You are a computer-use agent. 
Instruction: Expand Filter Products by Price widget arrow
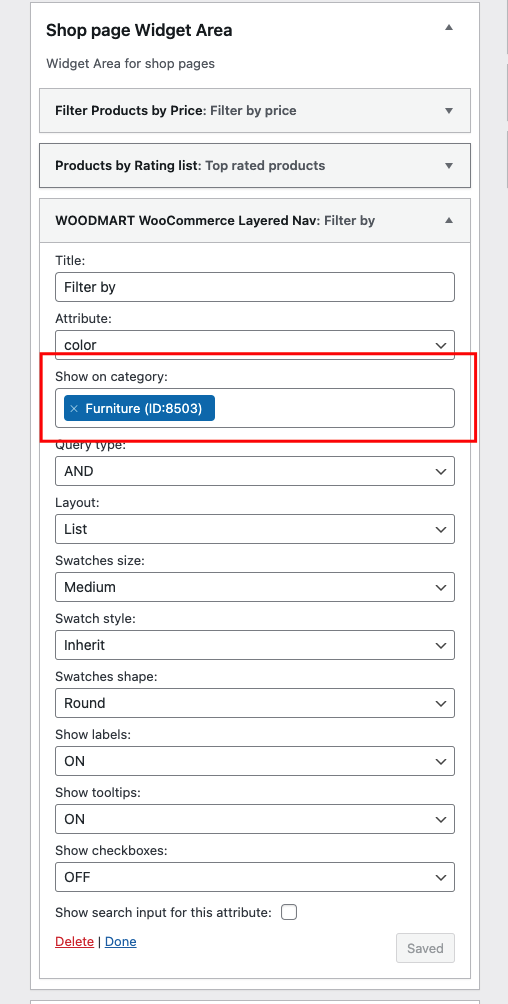tap(449, 111)
